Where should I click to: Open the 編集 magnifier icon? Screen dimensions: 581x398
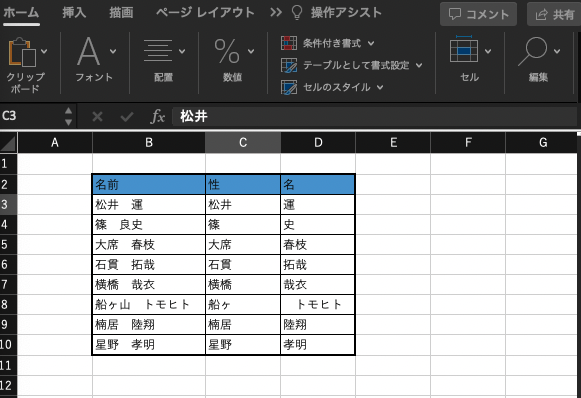pyautogui.click(x=532, y=51)
